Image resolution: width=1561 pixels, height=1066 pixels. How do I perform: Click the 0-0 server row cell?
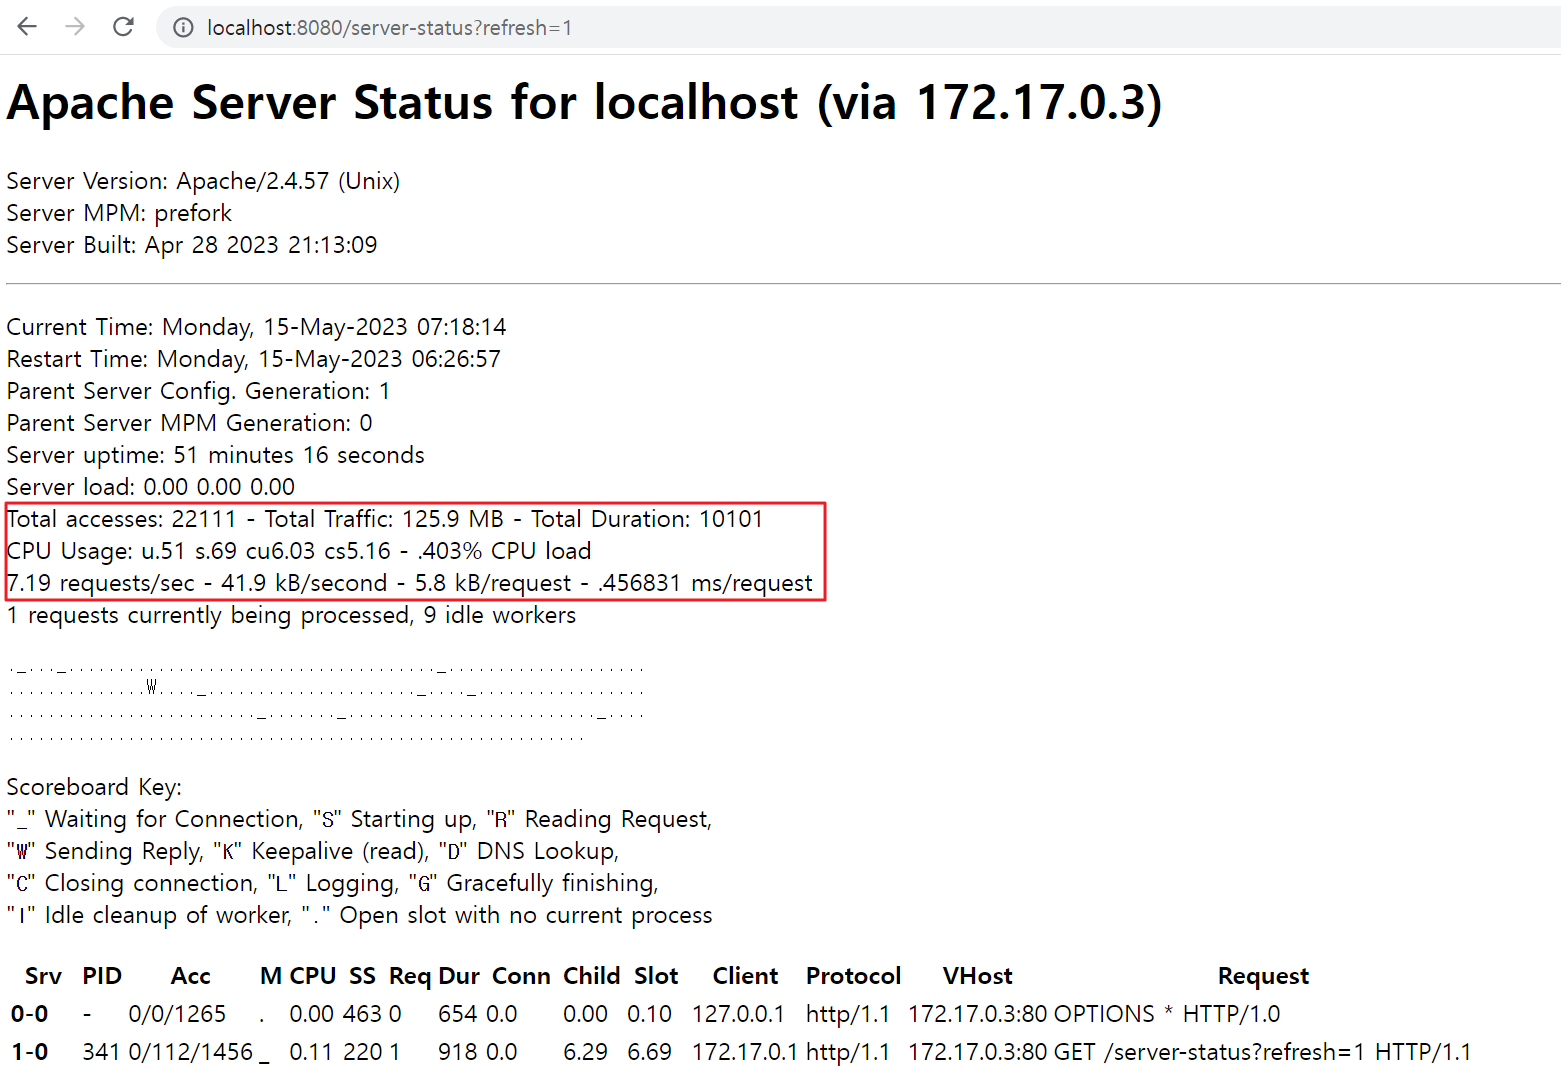coord(29,1014)
